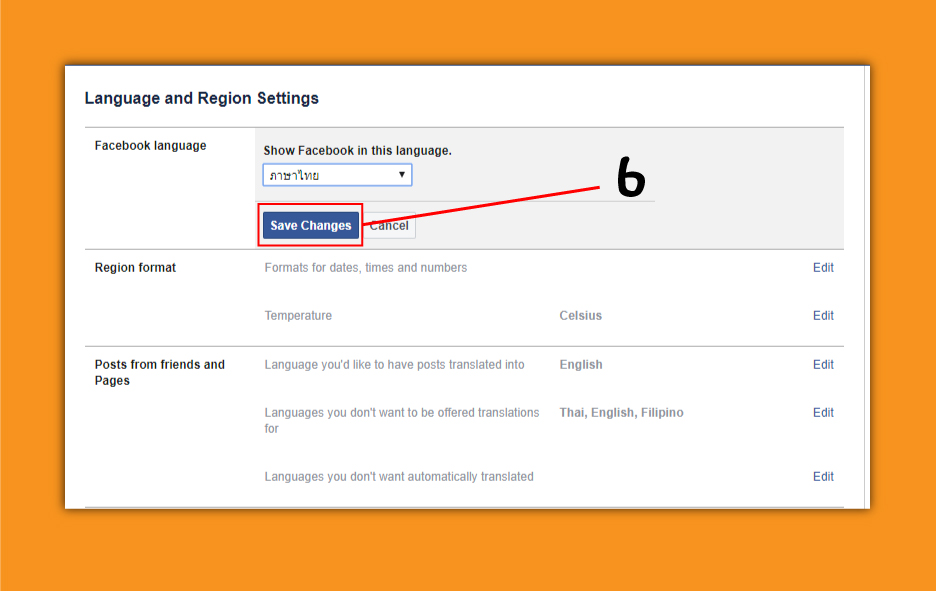The height and width of the screenshot is (591, 936).
Task: Edit language posts are translated into
Action: (823, 364)
